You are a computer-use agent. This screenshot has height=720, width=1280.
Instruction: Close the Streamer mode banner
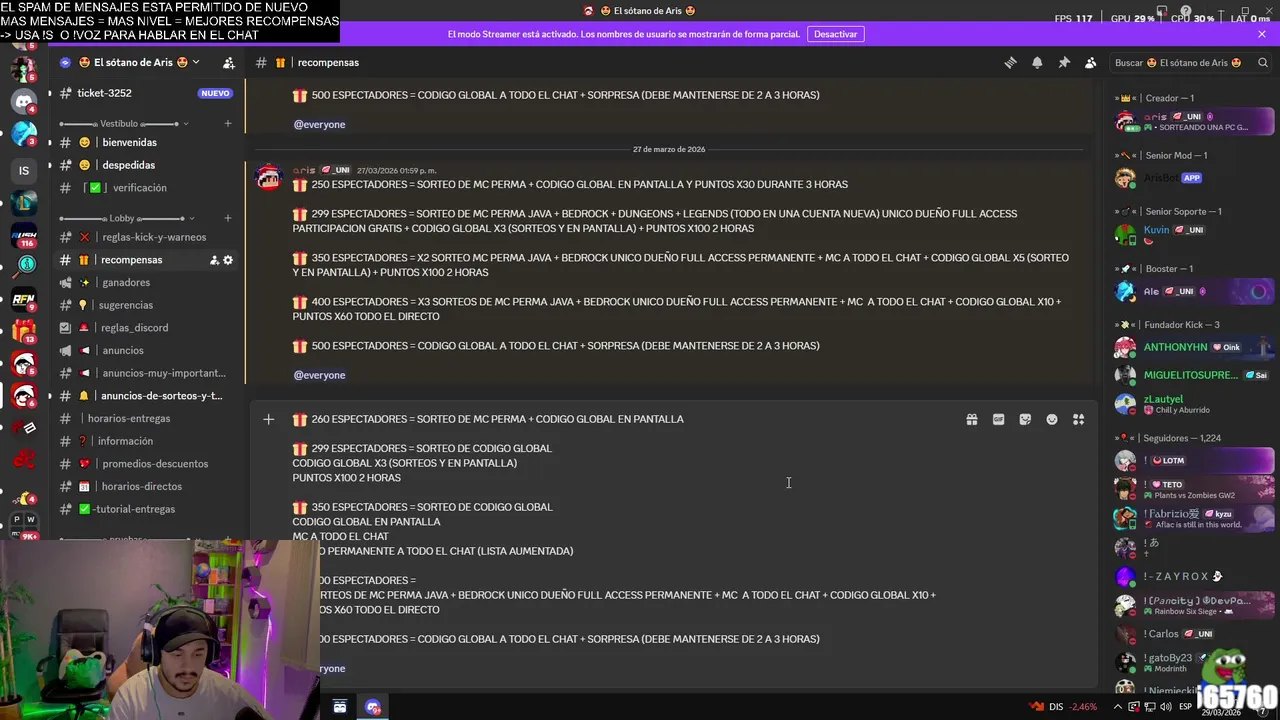click(1262, 34)
